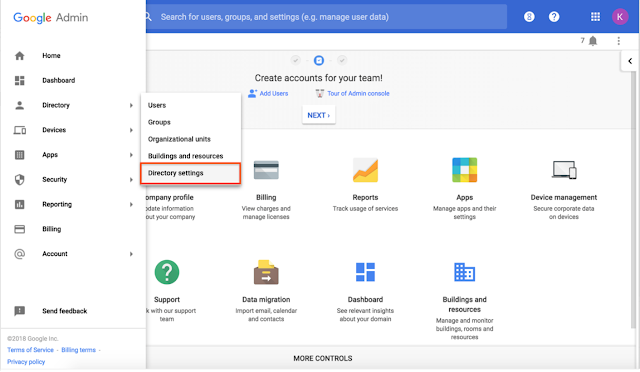
Task: Click the green Support question mark icon
Action: [x=167, y=272]
